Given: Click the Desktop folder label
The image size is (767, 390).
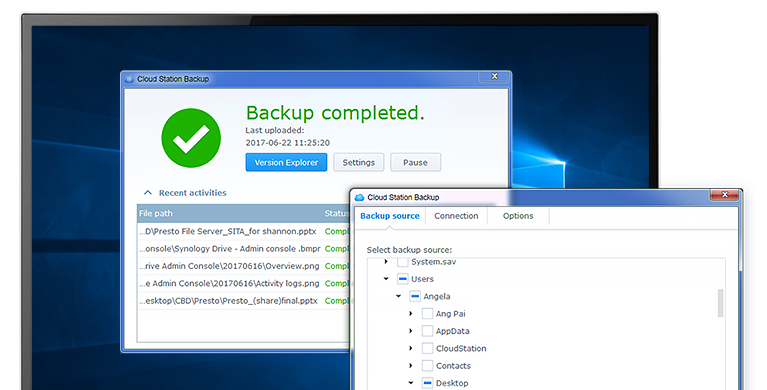Looking at the screenshot, I should pyautogui.click(x=452, y=383).
